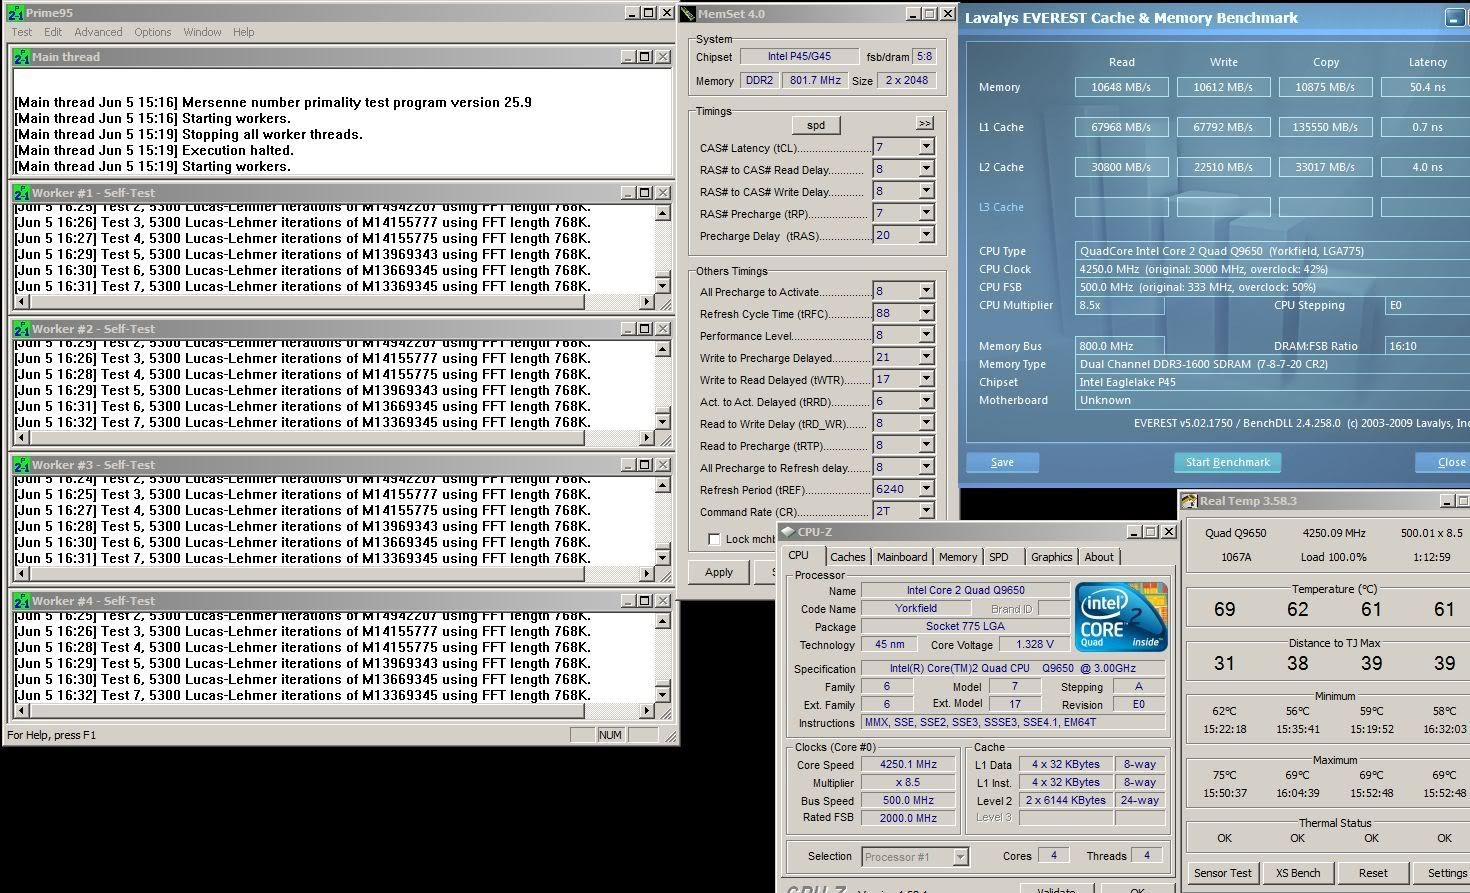Open the Advanced menu in Prime95
This screenshot has width=1470, height=893.
[x=98, y=32]
